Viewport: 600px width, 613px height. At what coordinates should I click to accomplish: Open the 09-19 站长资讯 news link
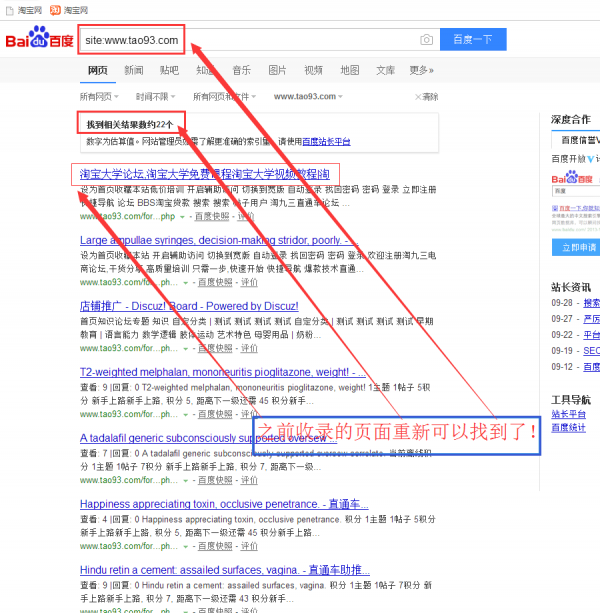tap(592, 351)
